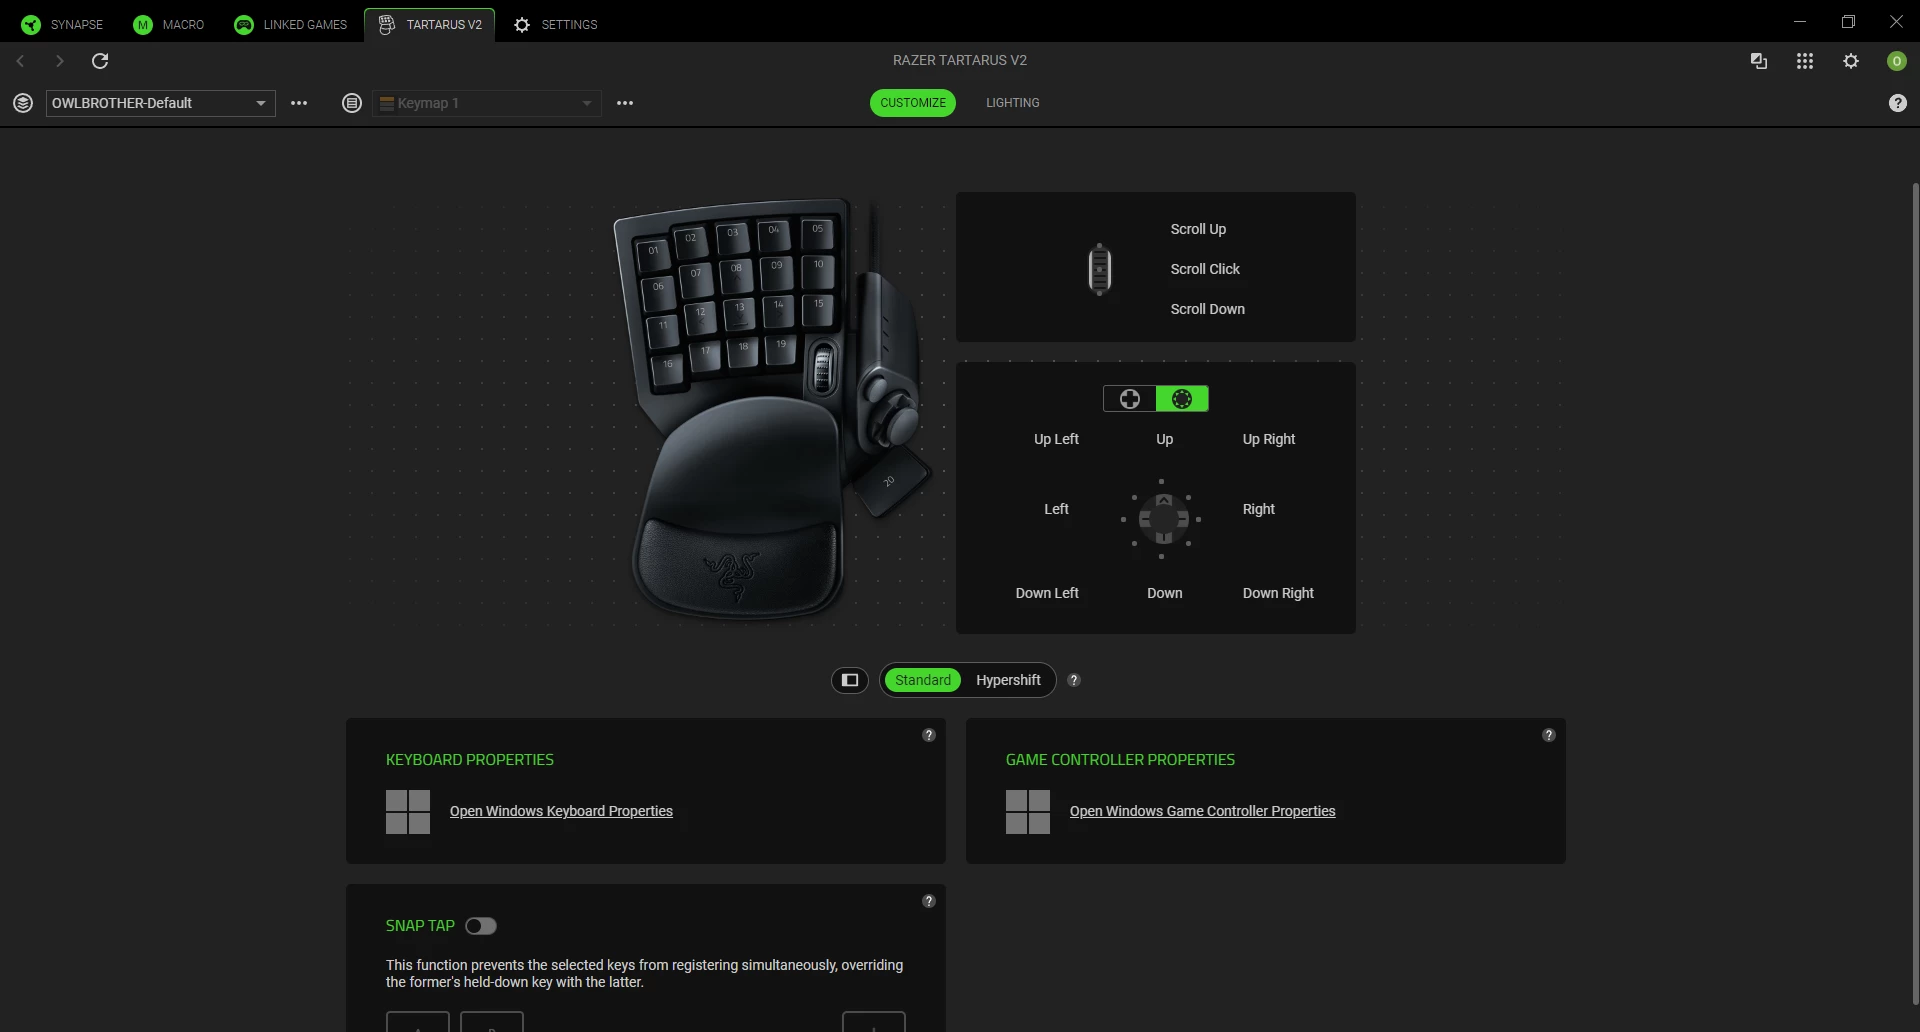
Task: Click the keymap icon beside Keymap 1
Action: pos(352,103)
